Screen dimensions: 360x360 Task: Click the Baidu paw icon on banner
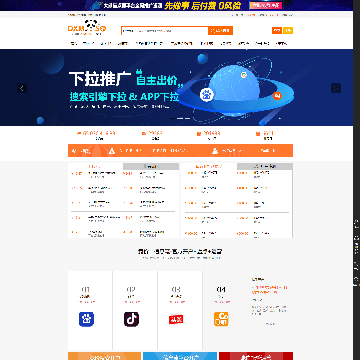click(207, 95)
